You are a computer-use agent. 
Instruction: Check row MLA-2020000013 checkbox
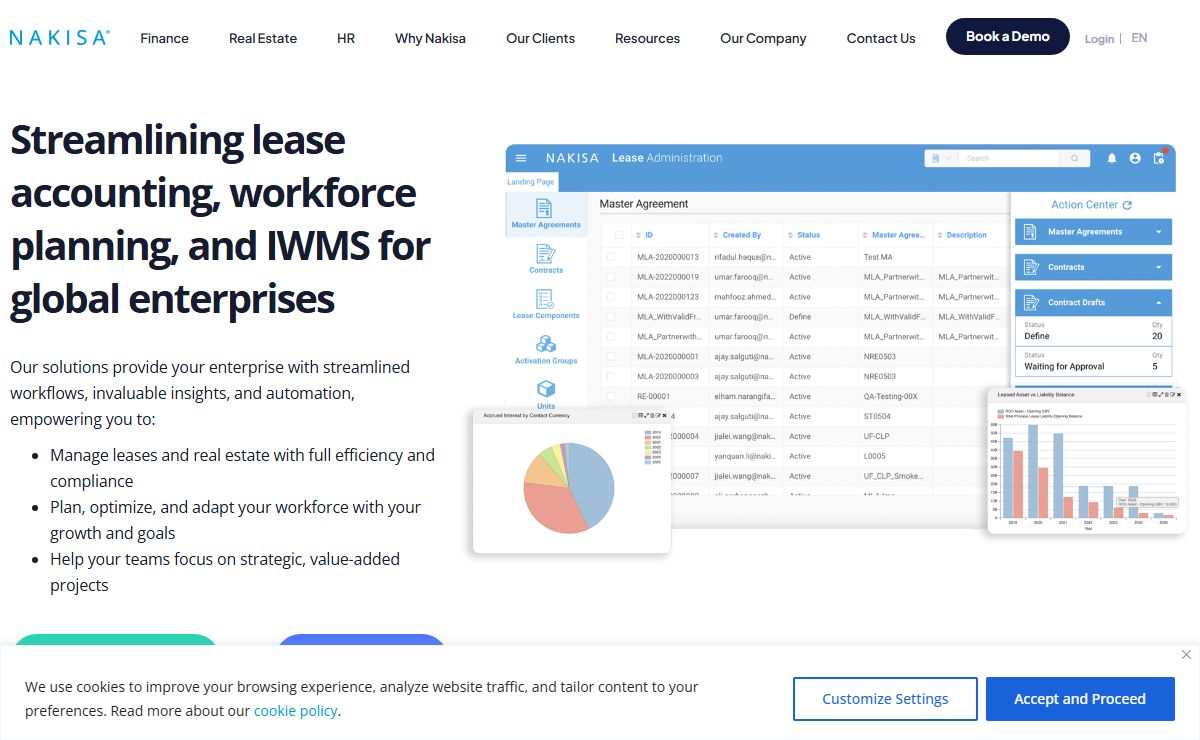click(x=611, y=257)
